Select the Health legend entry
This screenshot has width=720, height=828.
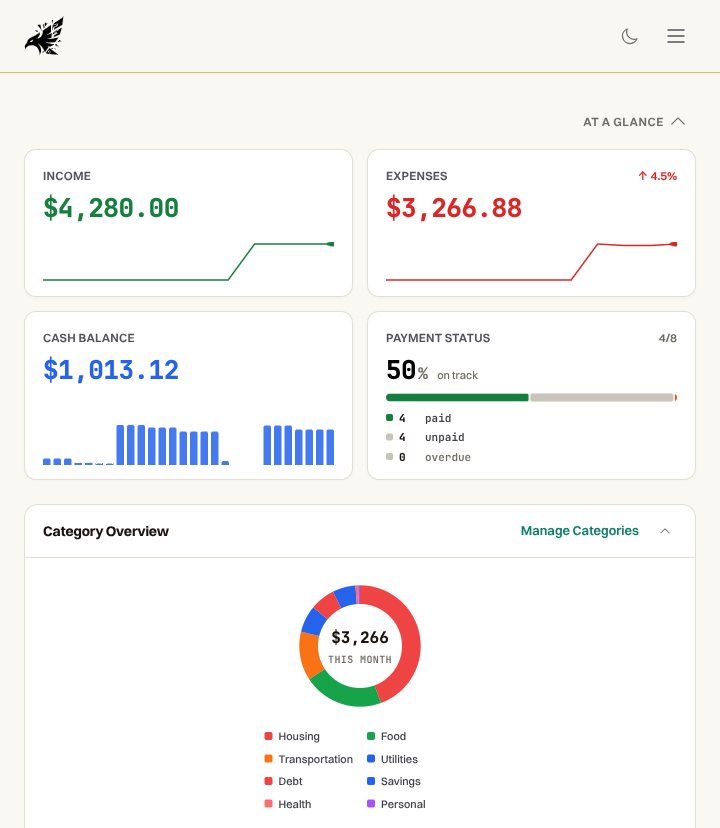(x=288, y=804)
